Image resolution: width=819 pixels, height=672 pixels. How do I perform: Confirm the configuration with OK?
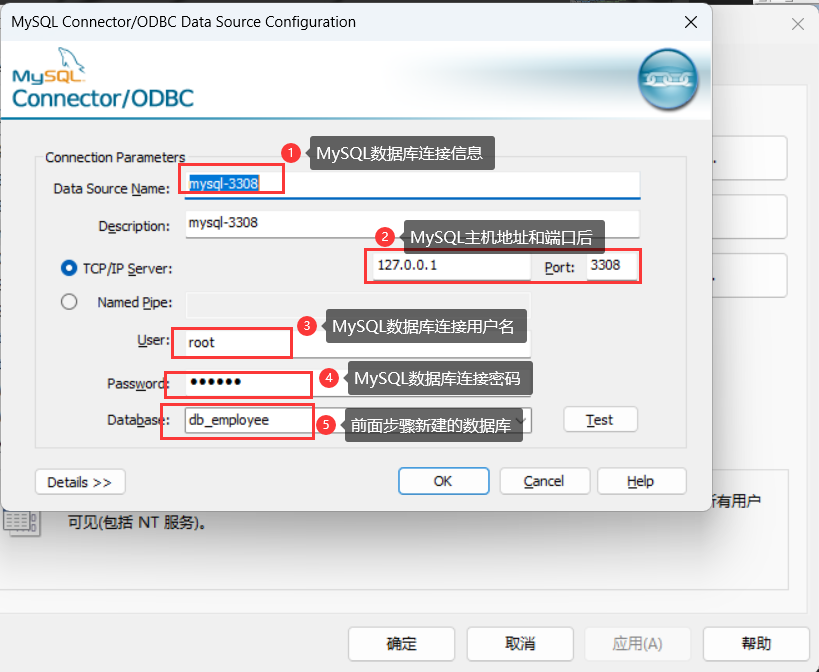(443, 481)
